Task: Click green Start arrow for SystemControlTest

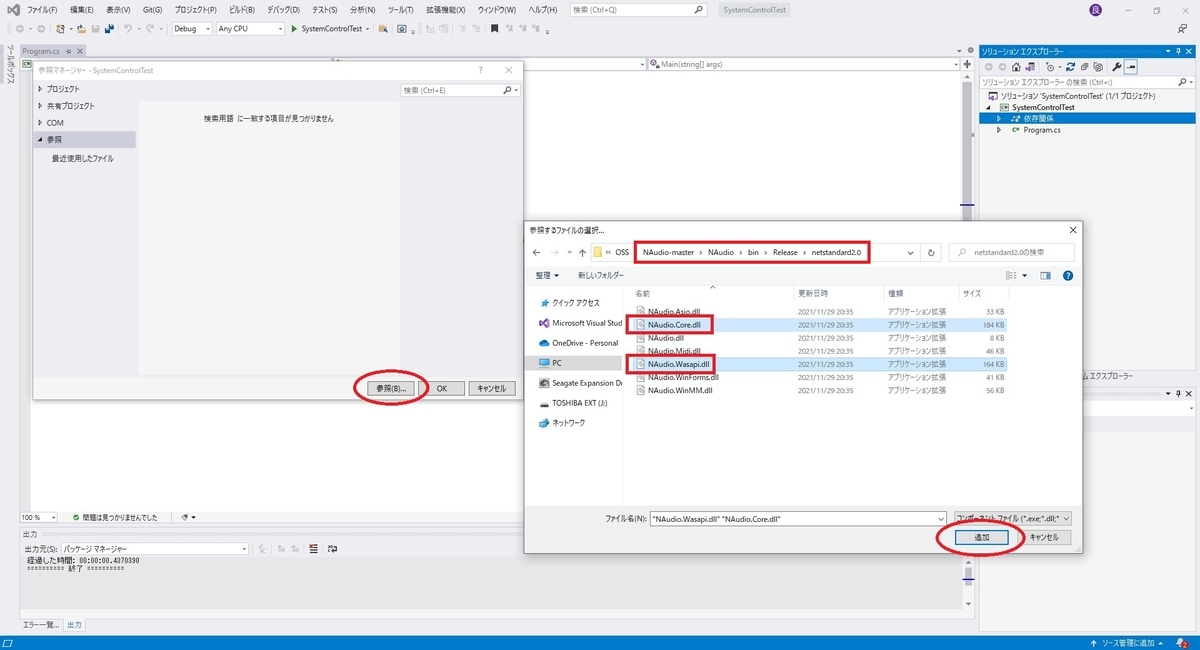Action: point(294,29)
